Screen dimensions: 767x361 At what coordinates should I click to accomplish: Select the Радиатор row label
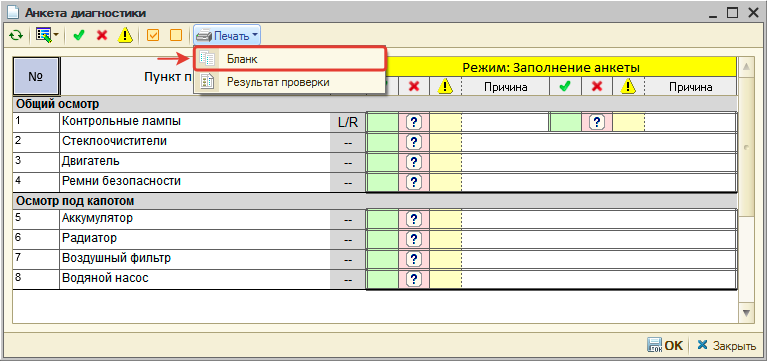tap(90, 238)
